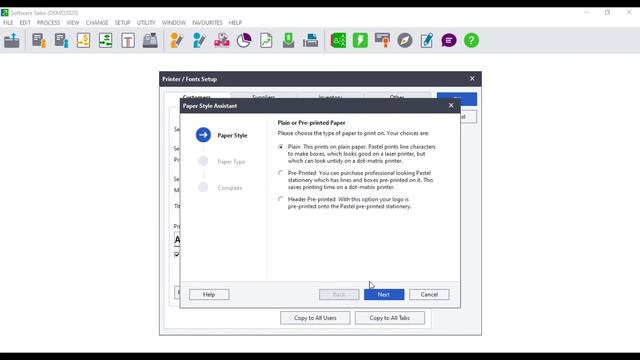
Task: Click the greyed-out Back button
Action: pyautogui.click(x=339, y=294)
